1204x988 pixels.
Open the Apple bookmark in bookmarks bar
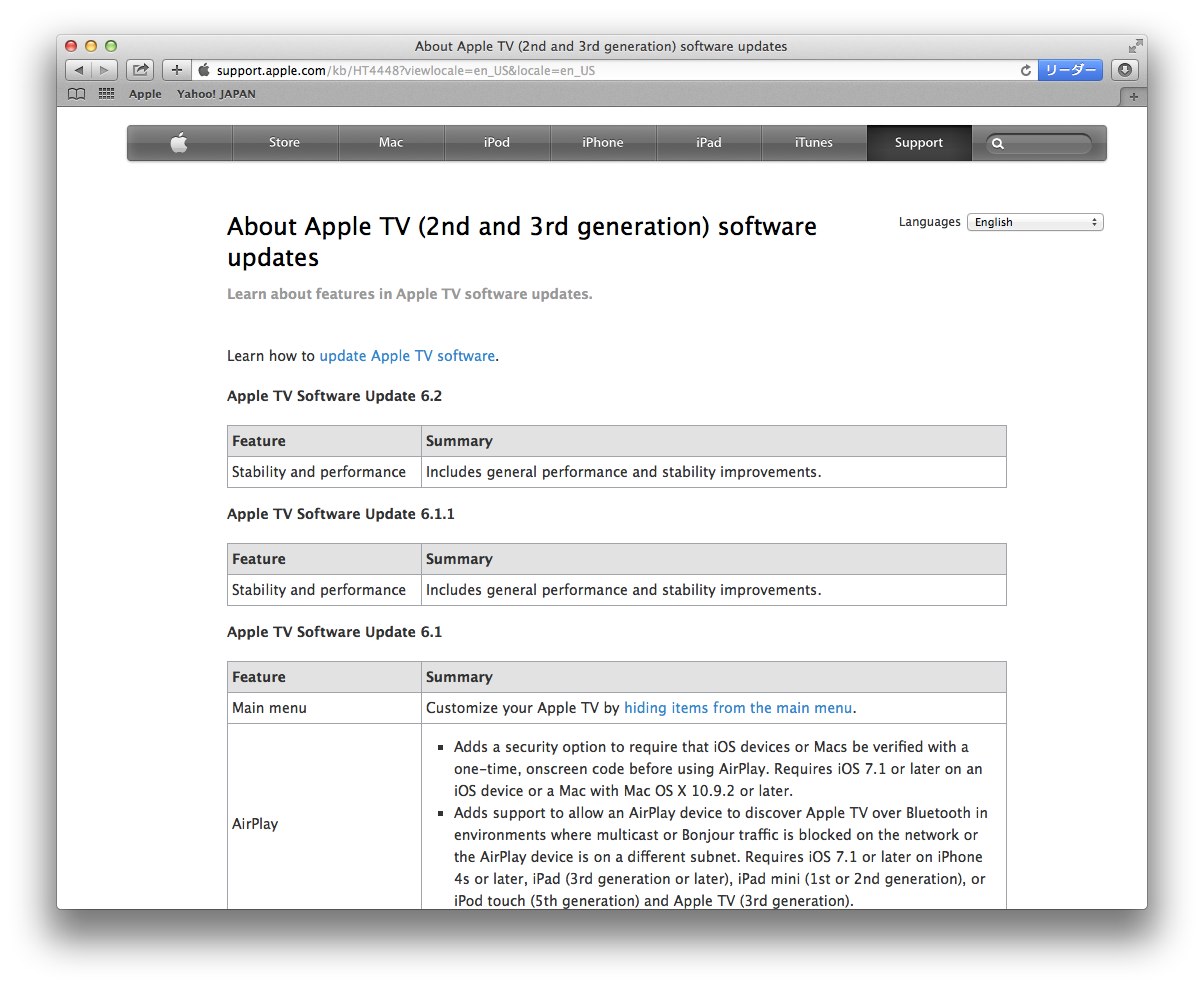[145, 94]
